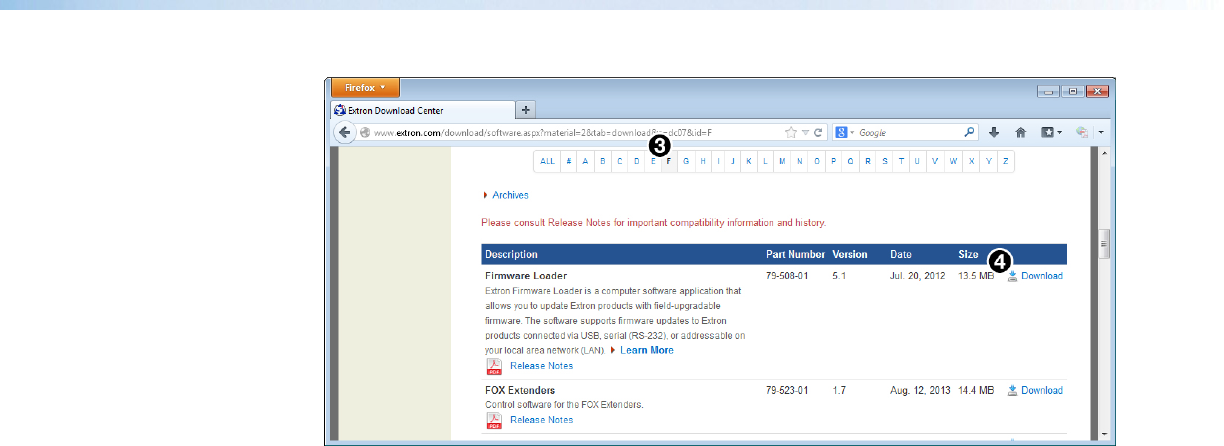Click the FOX Extenders Download link
The height and width of the screenshot is (446, 1224).
1042,390
